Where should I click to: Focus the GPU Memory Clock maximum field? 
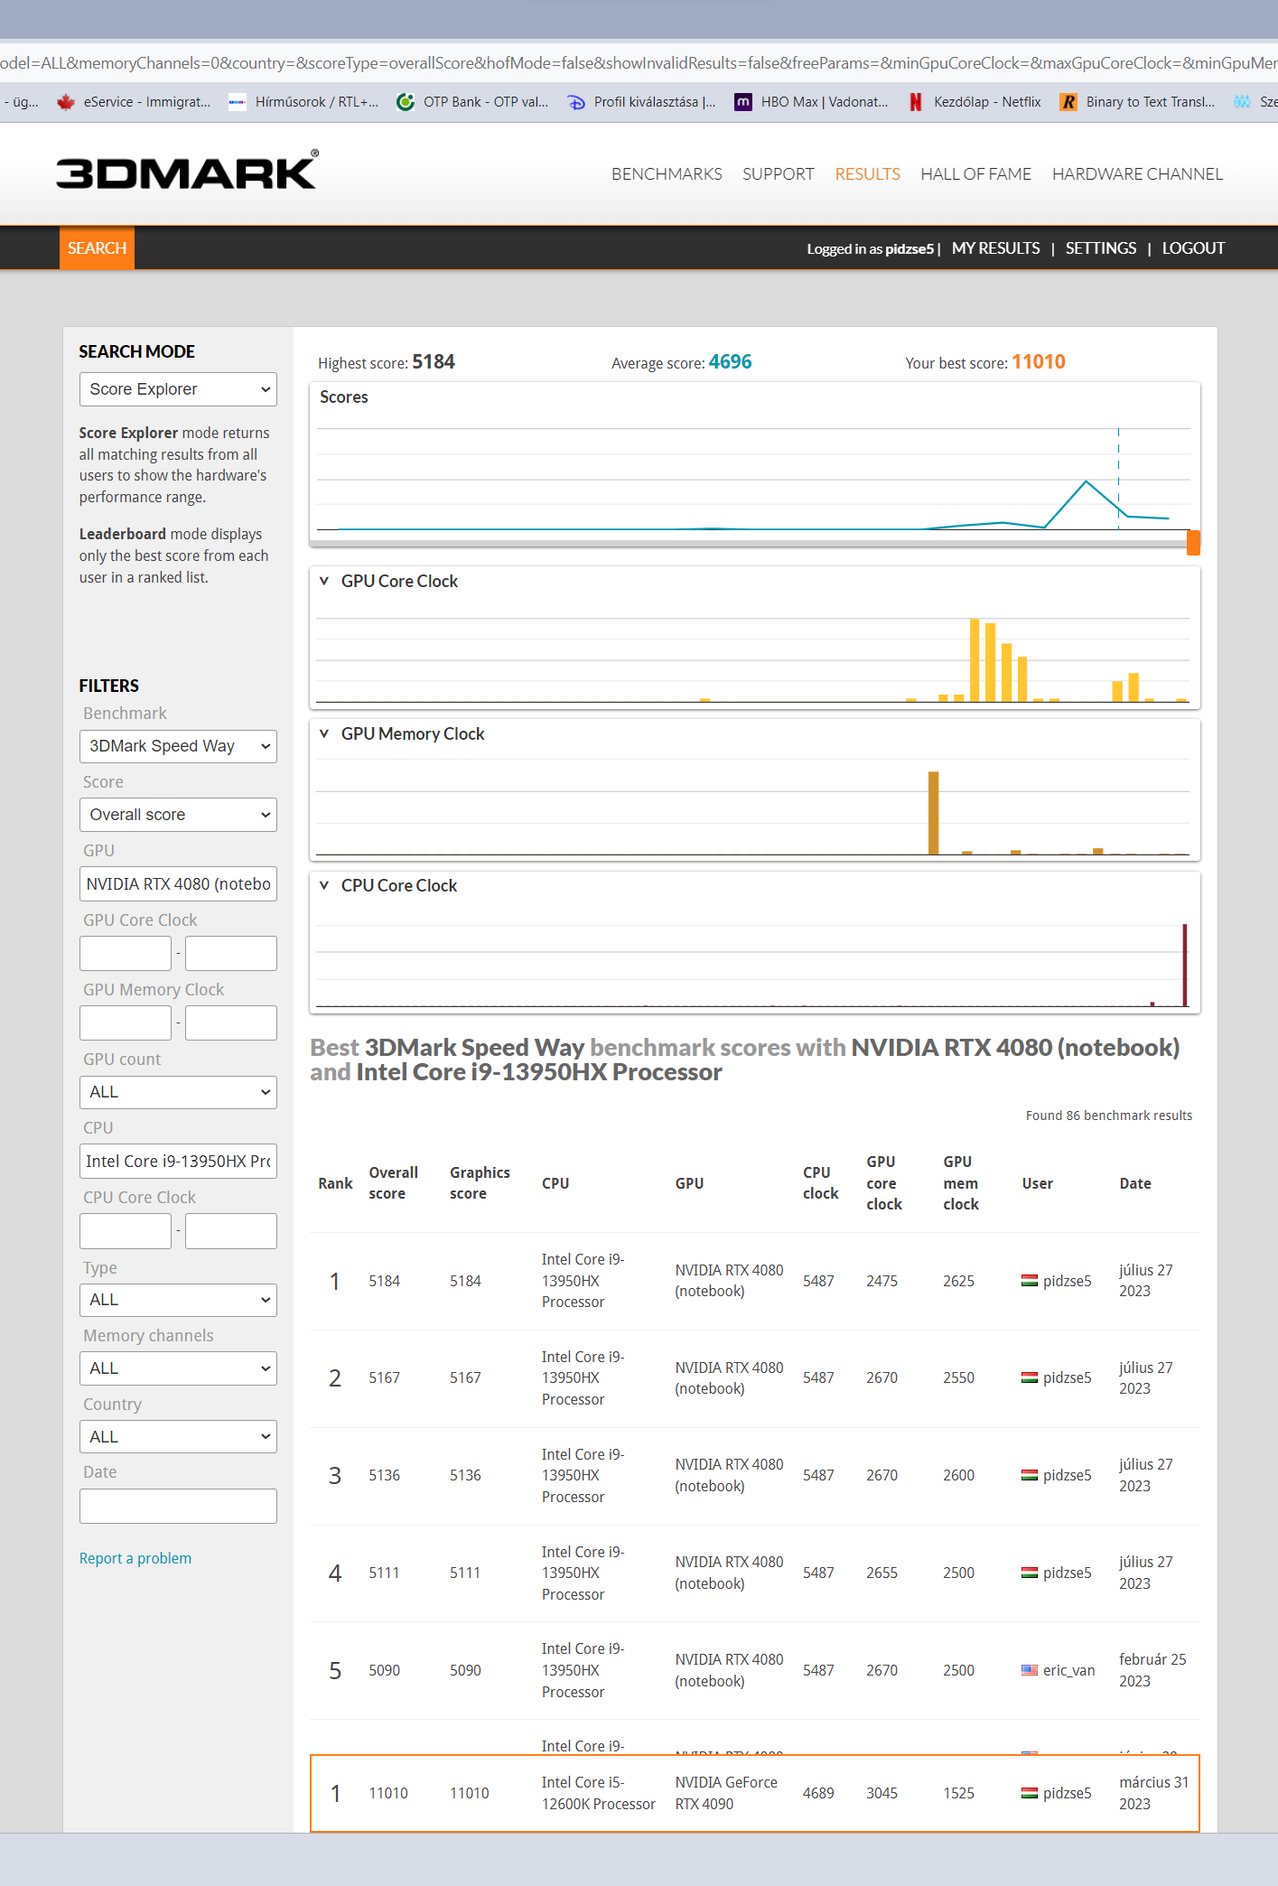coord(231,1023)
